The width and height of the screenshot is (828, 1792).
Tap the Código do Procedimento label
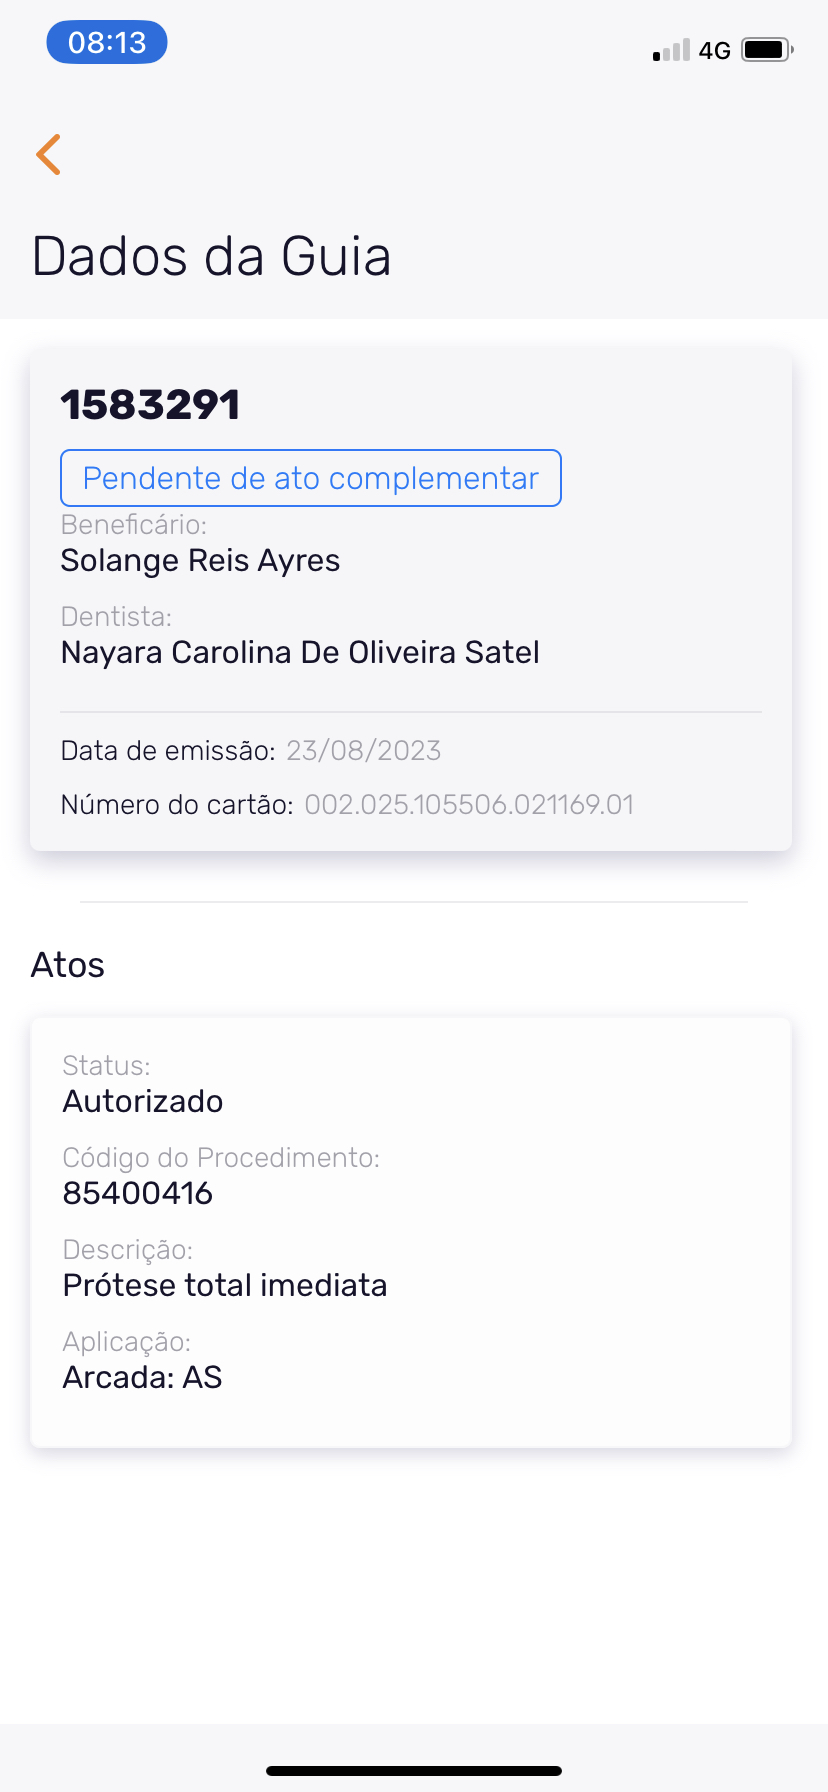point(221,1158)
